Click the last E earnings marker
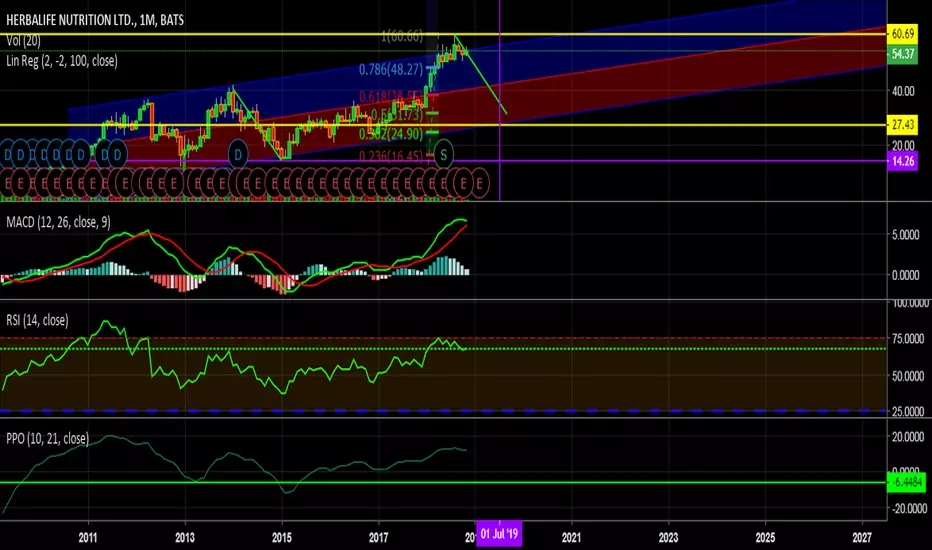 click(x=479, y=183)
